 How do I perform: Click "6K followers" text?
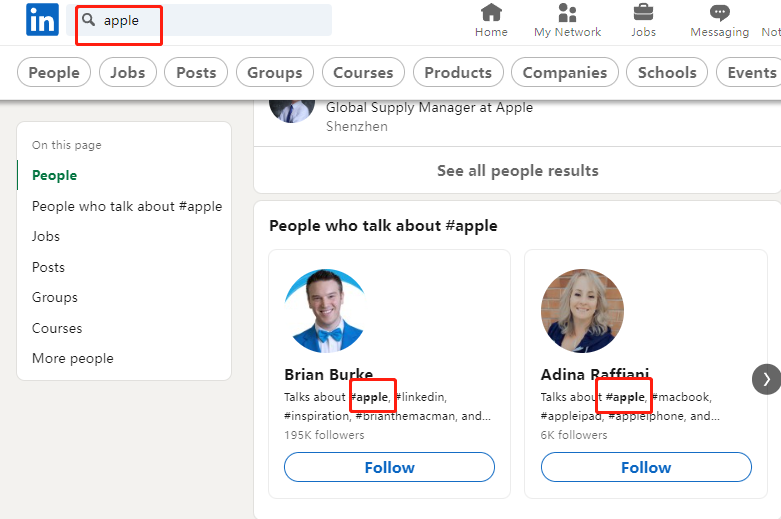click(574, 435)
